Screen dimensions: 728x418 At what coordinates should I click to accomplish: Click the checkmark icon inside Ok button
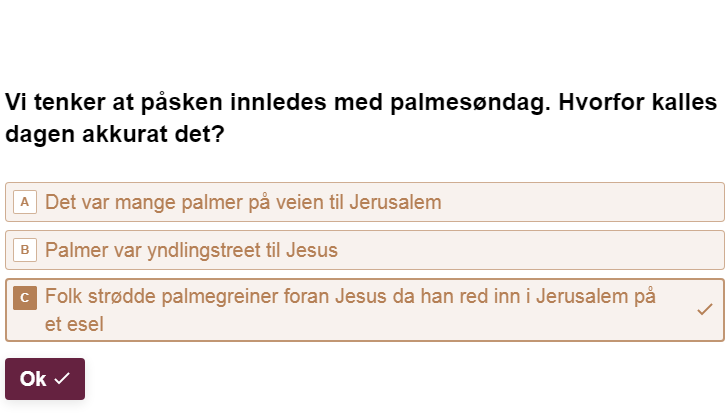click(x=62, y=379)
